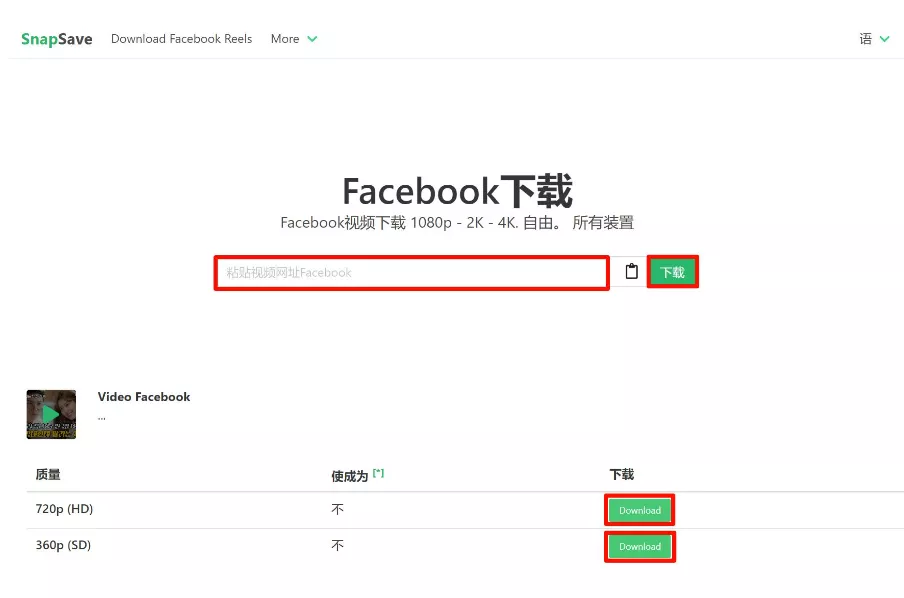904x598 pixels.
Task: Download the 360p (SD) video
Action: 640,547
